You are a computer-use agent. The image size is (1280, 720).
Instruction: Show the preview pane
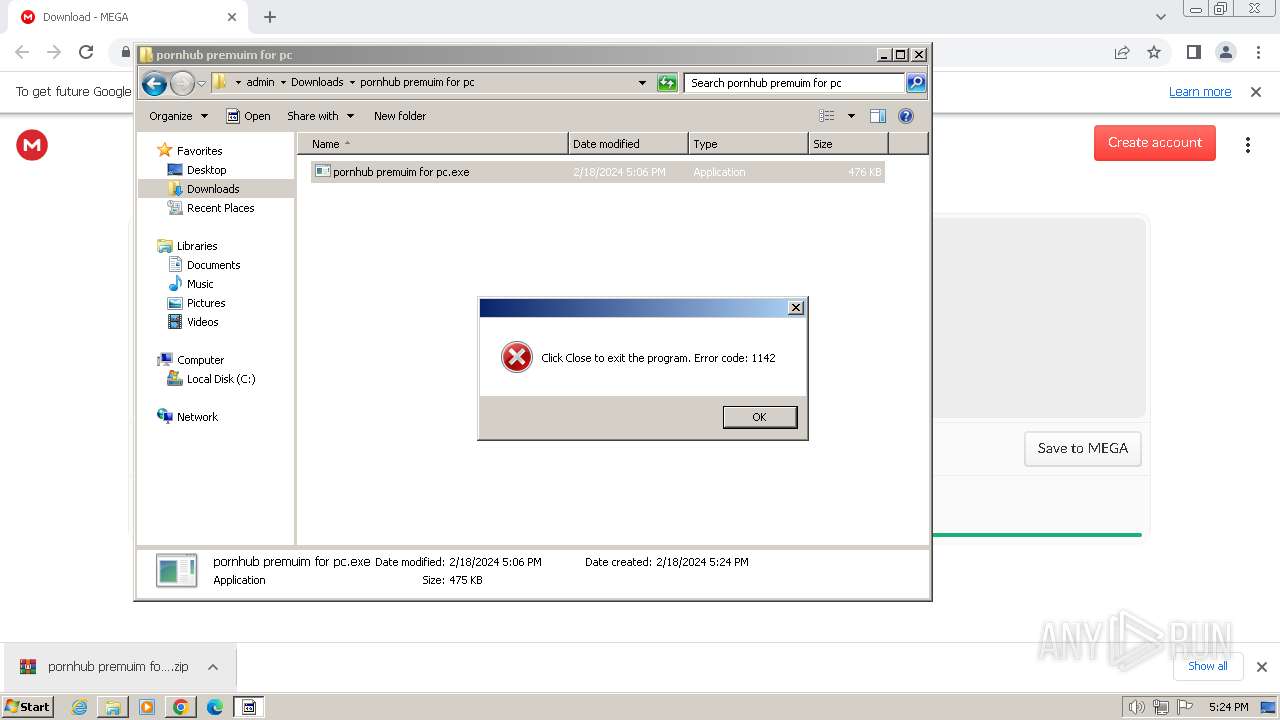click(878, 116)
